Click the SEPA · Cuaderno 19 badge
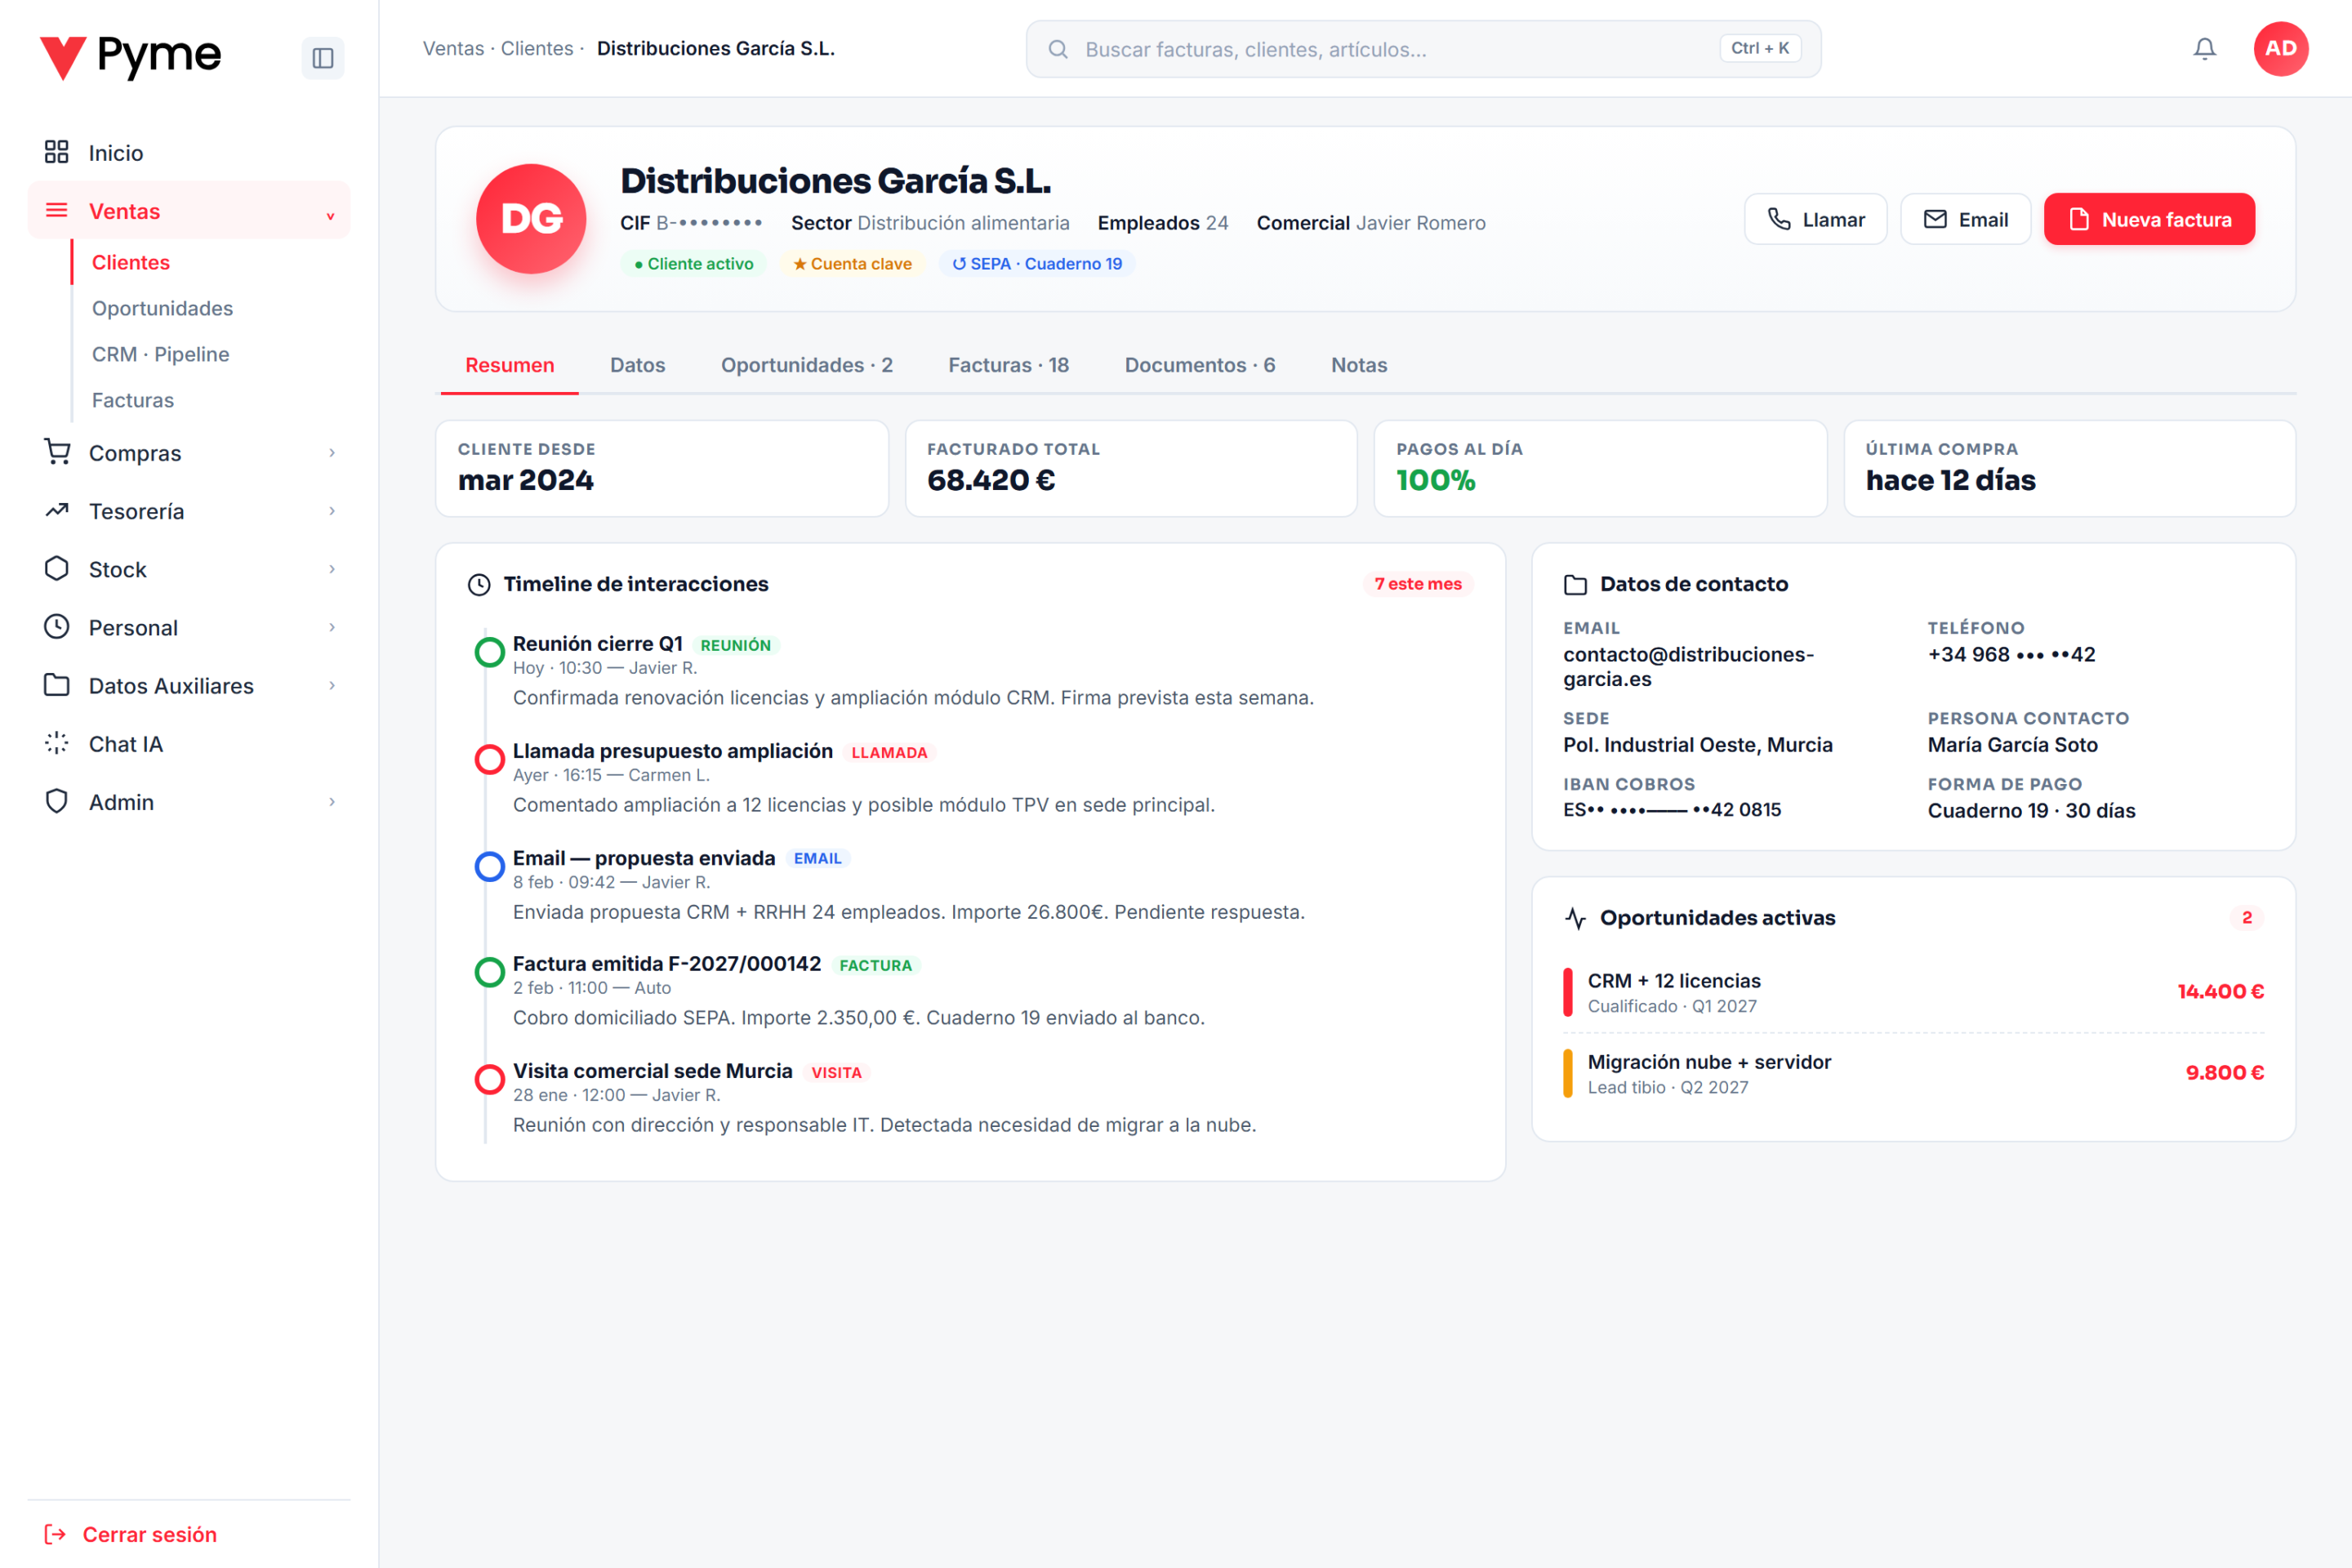The height and width of the screenshot is (1568, 2352). tap(1036, 264)
